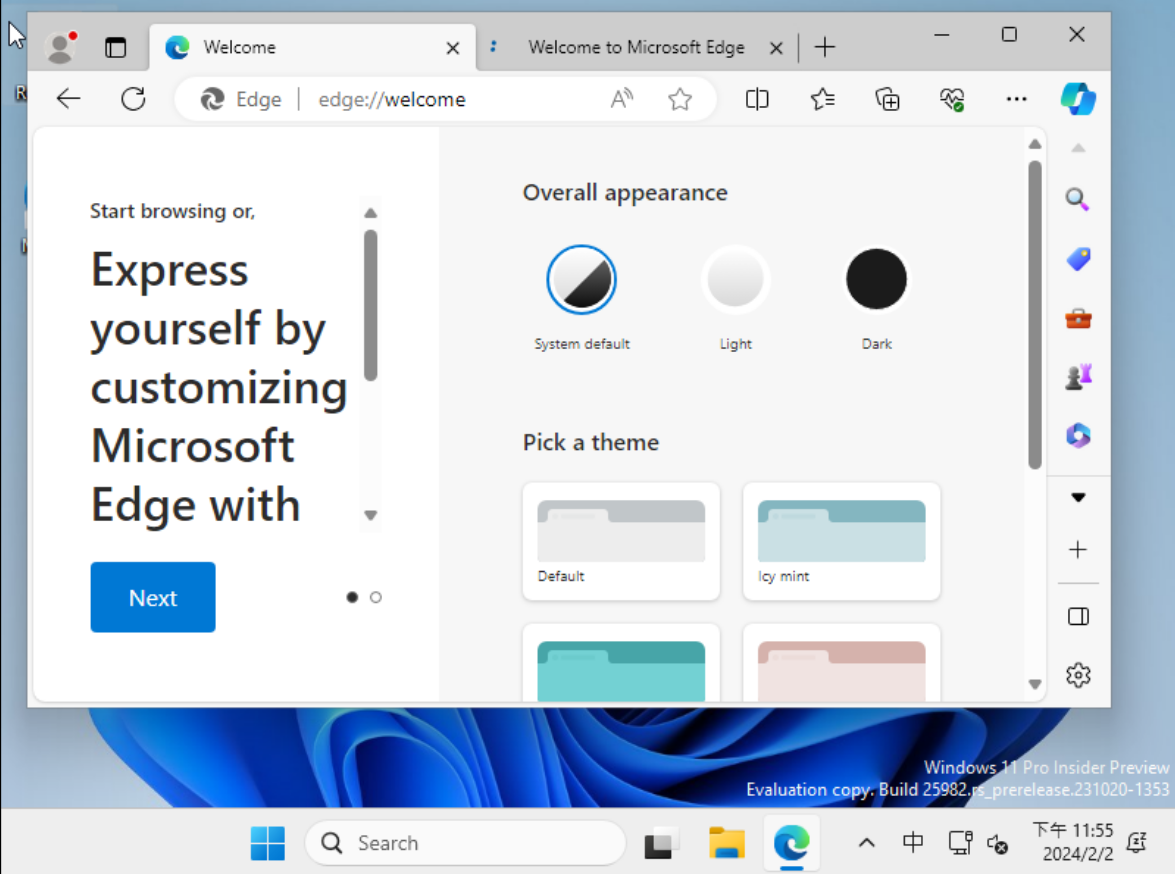Toggle the sidebar hide panel icon

pos(1078,616)
